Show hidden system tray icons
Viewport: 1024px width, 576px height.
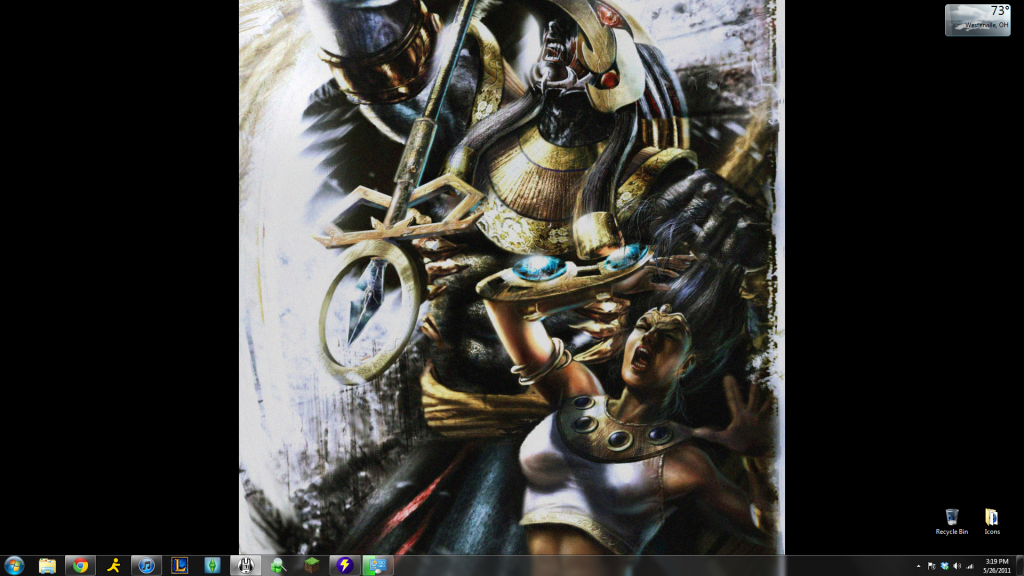(x=918, y=566)
